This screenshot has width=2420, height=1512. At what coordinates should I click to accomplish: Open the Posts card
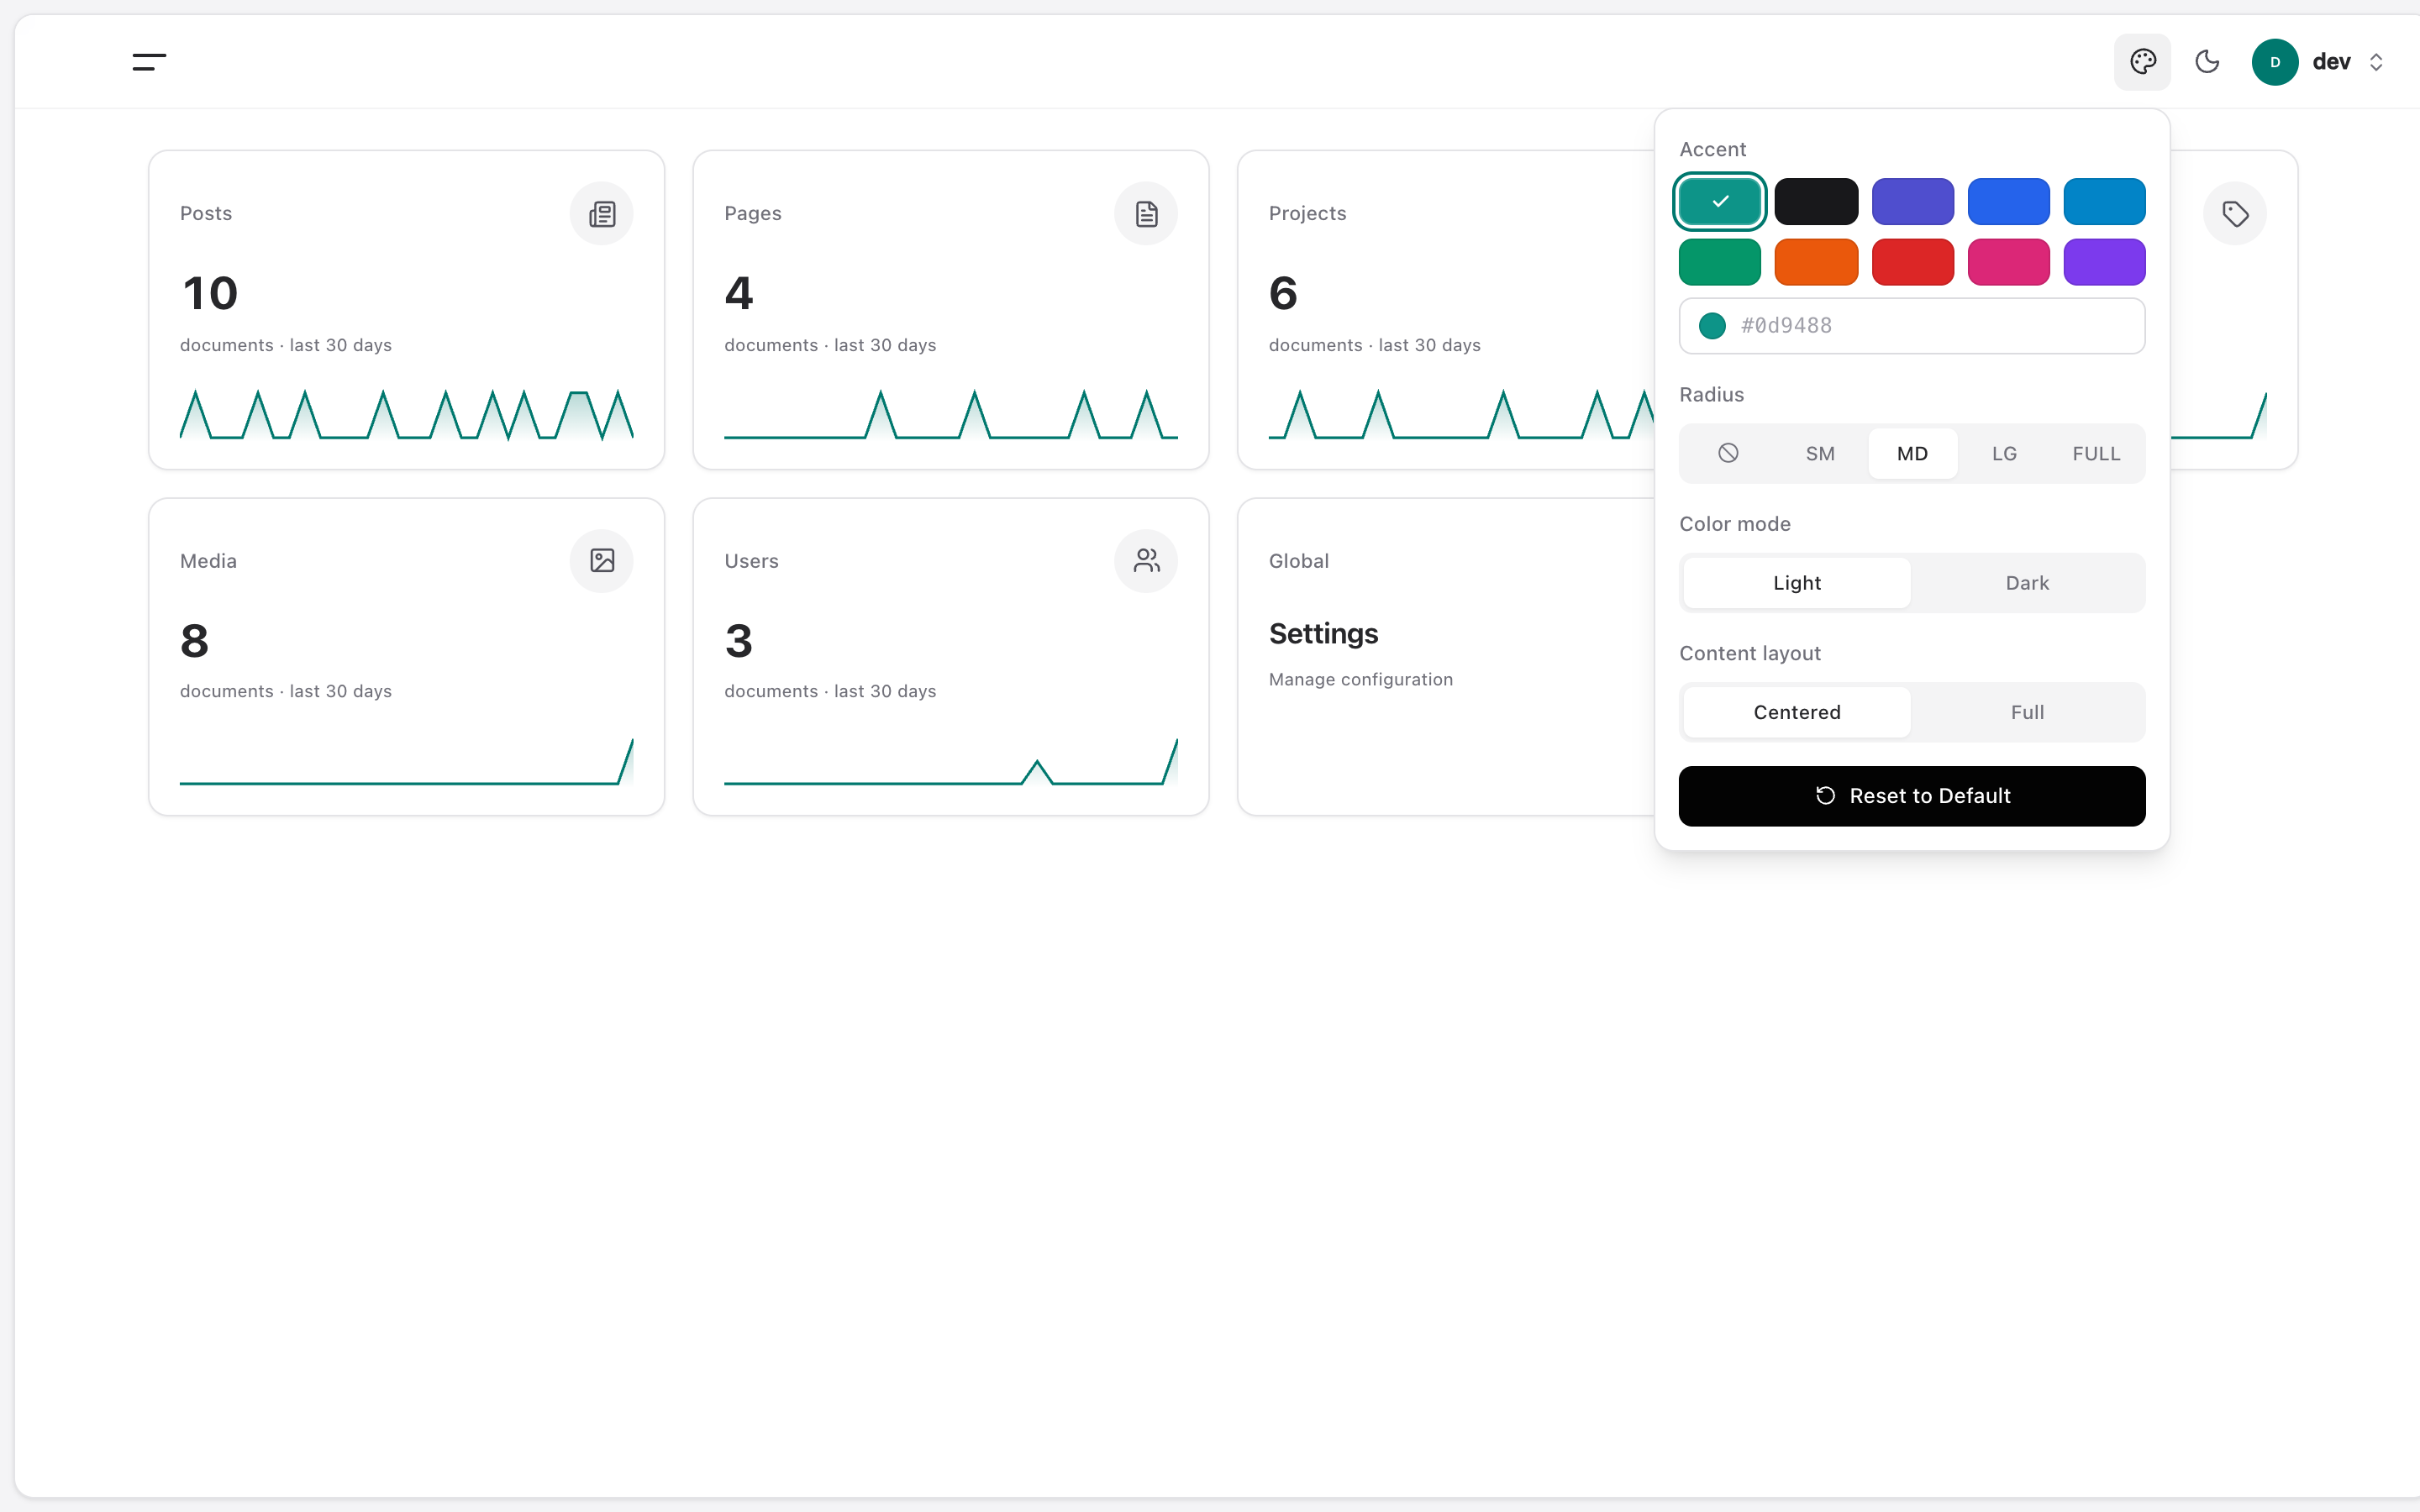tap(407, 310)
